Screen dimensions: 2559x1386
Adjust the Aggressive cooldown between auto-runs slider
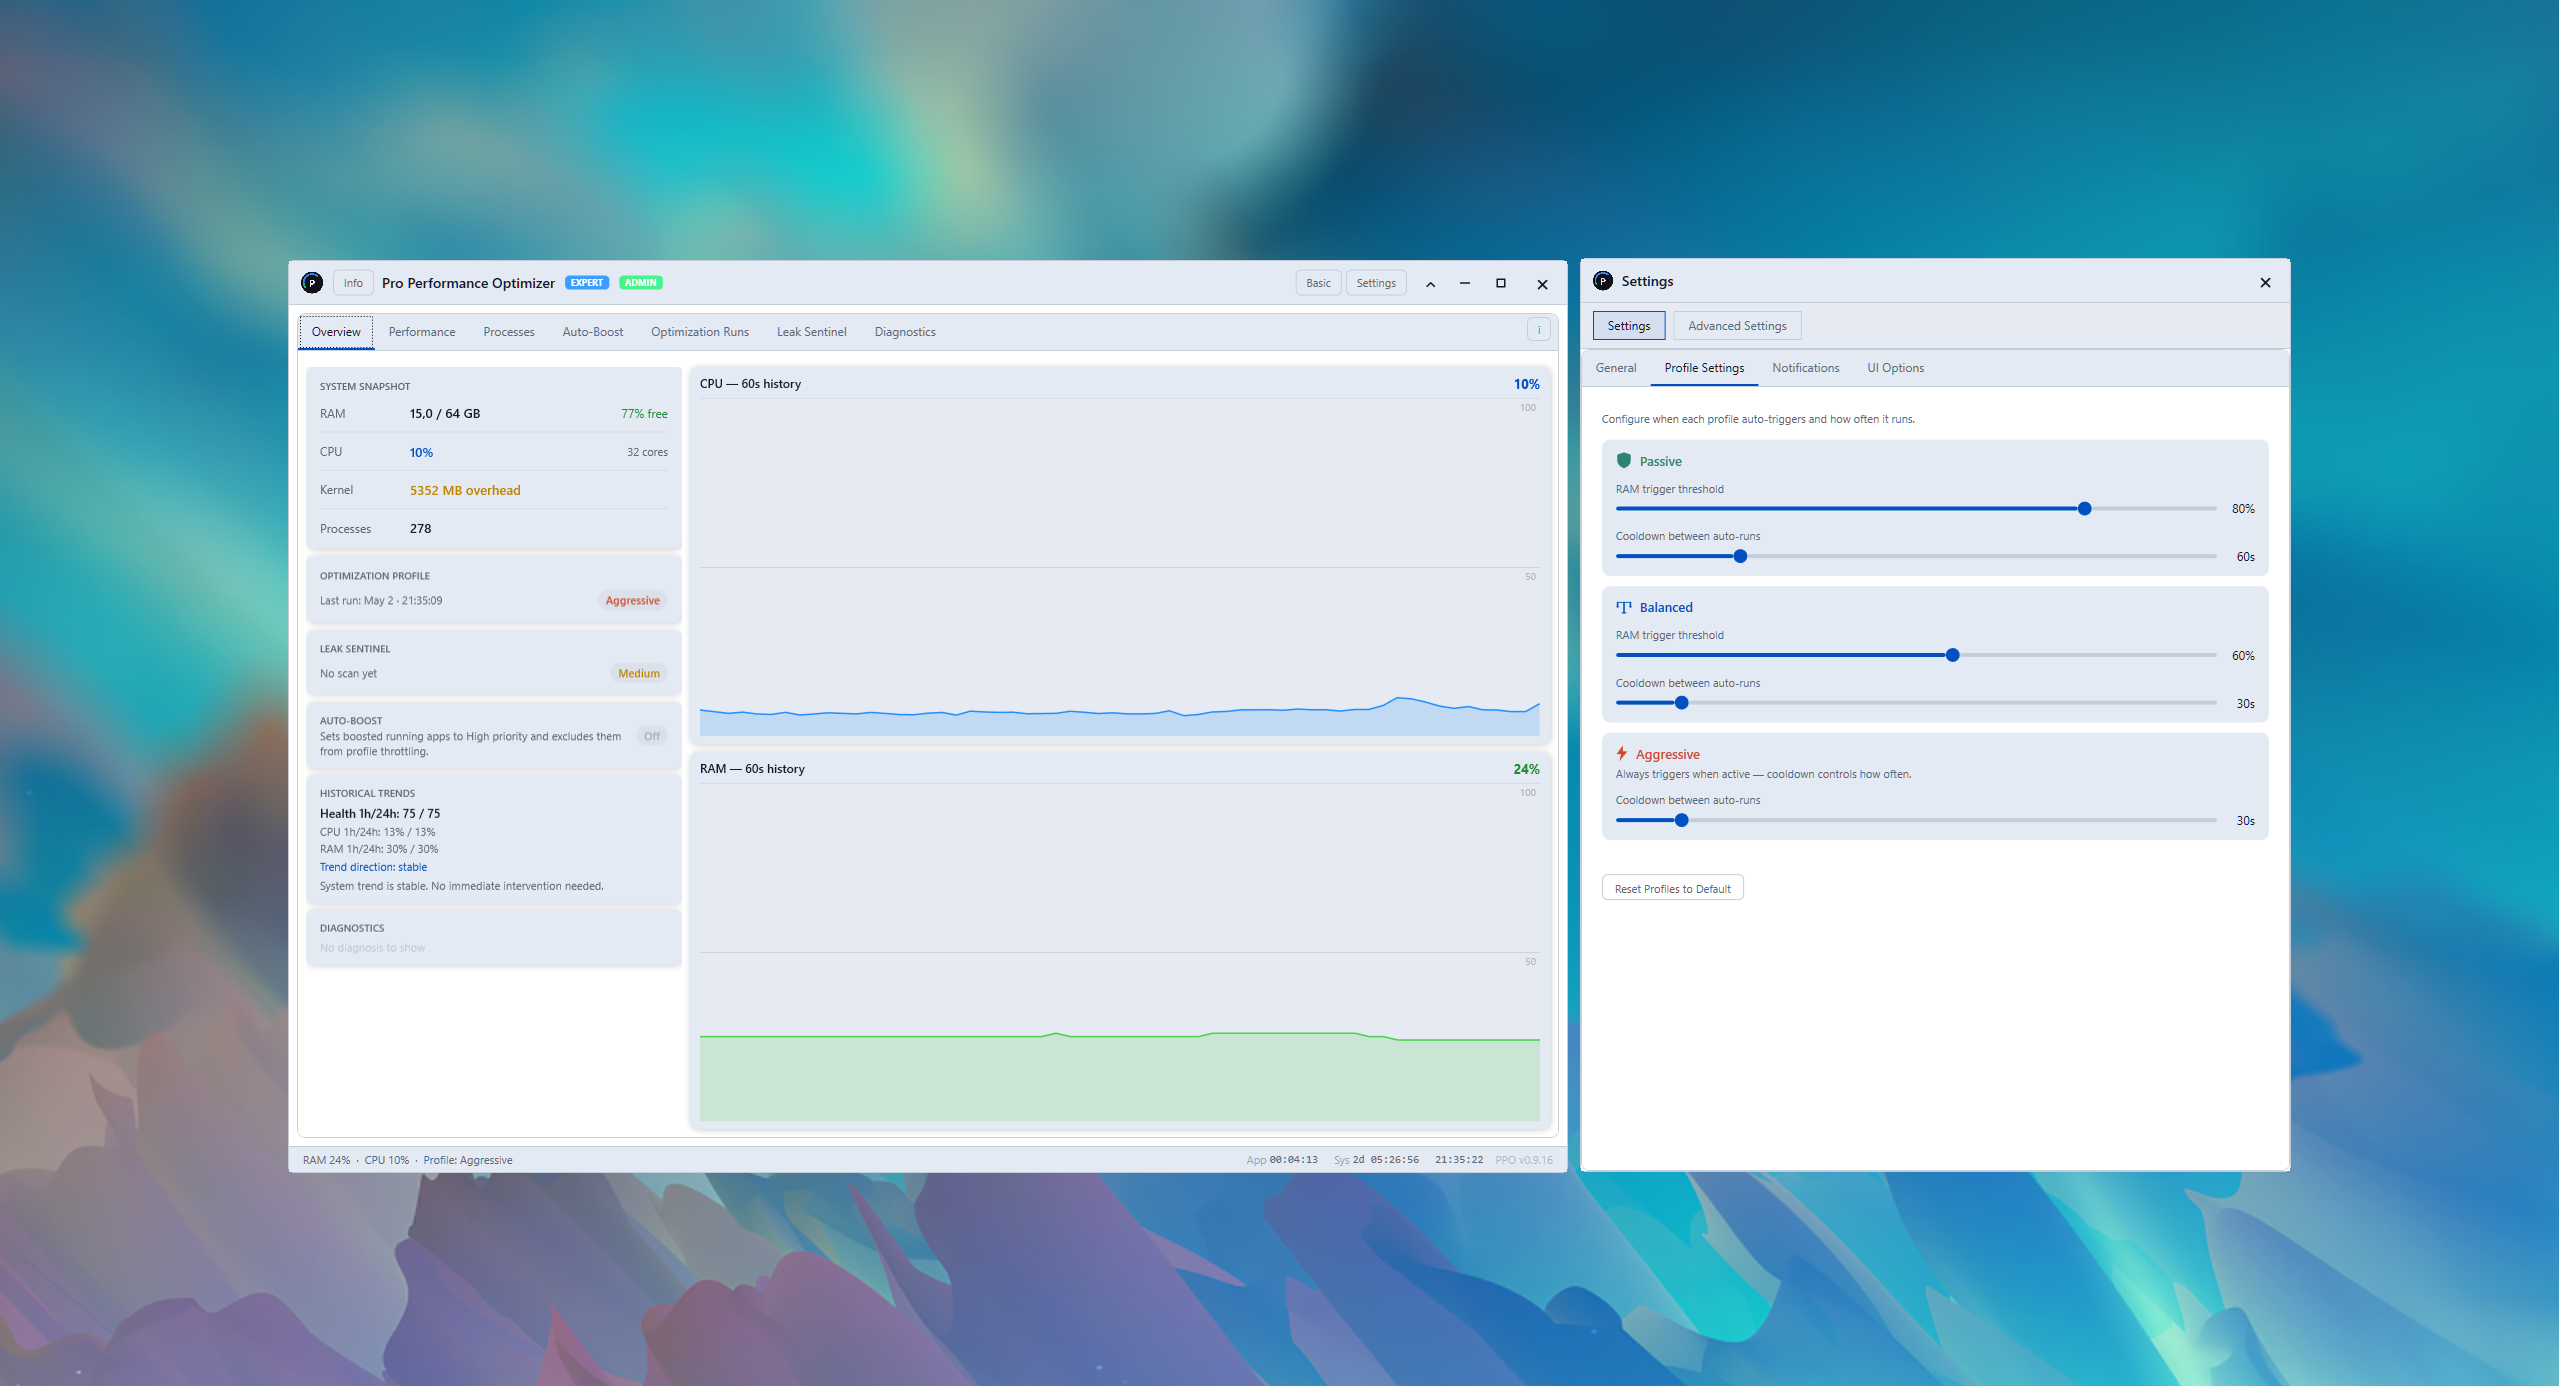pos(1916,820)
